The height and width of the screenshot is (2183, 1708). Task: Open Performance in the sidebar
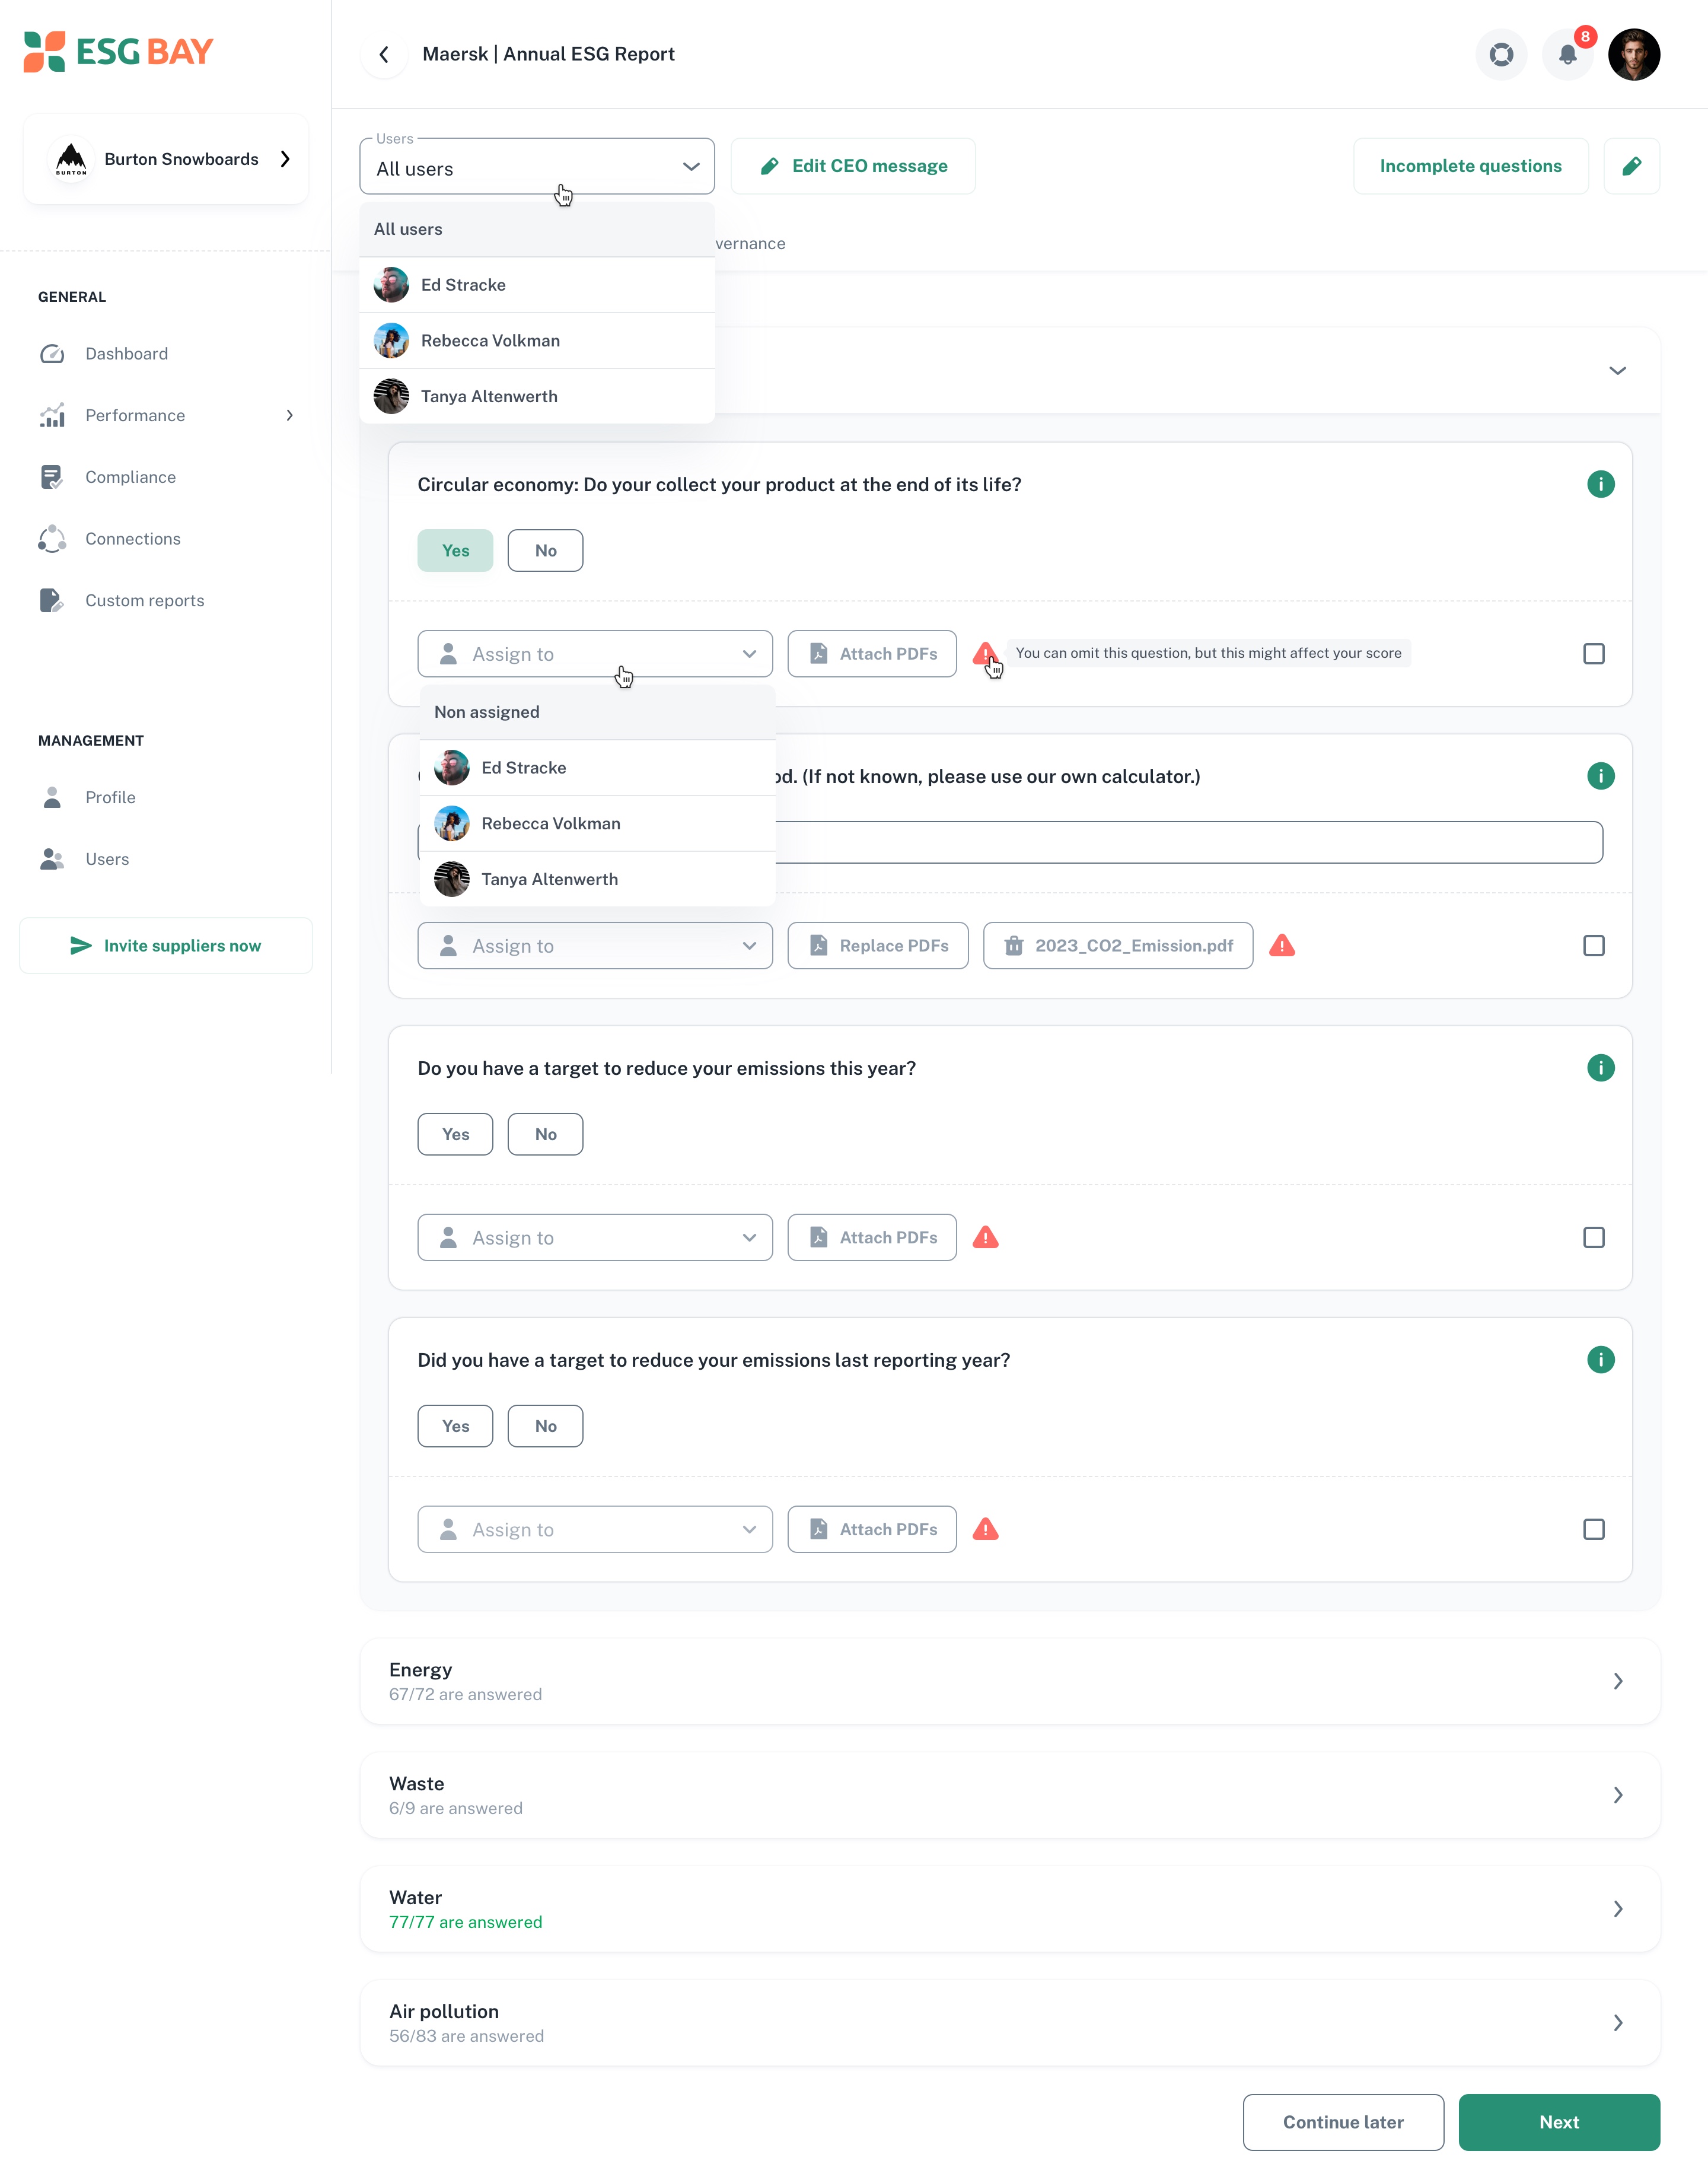click(x=135, y=416)
